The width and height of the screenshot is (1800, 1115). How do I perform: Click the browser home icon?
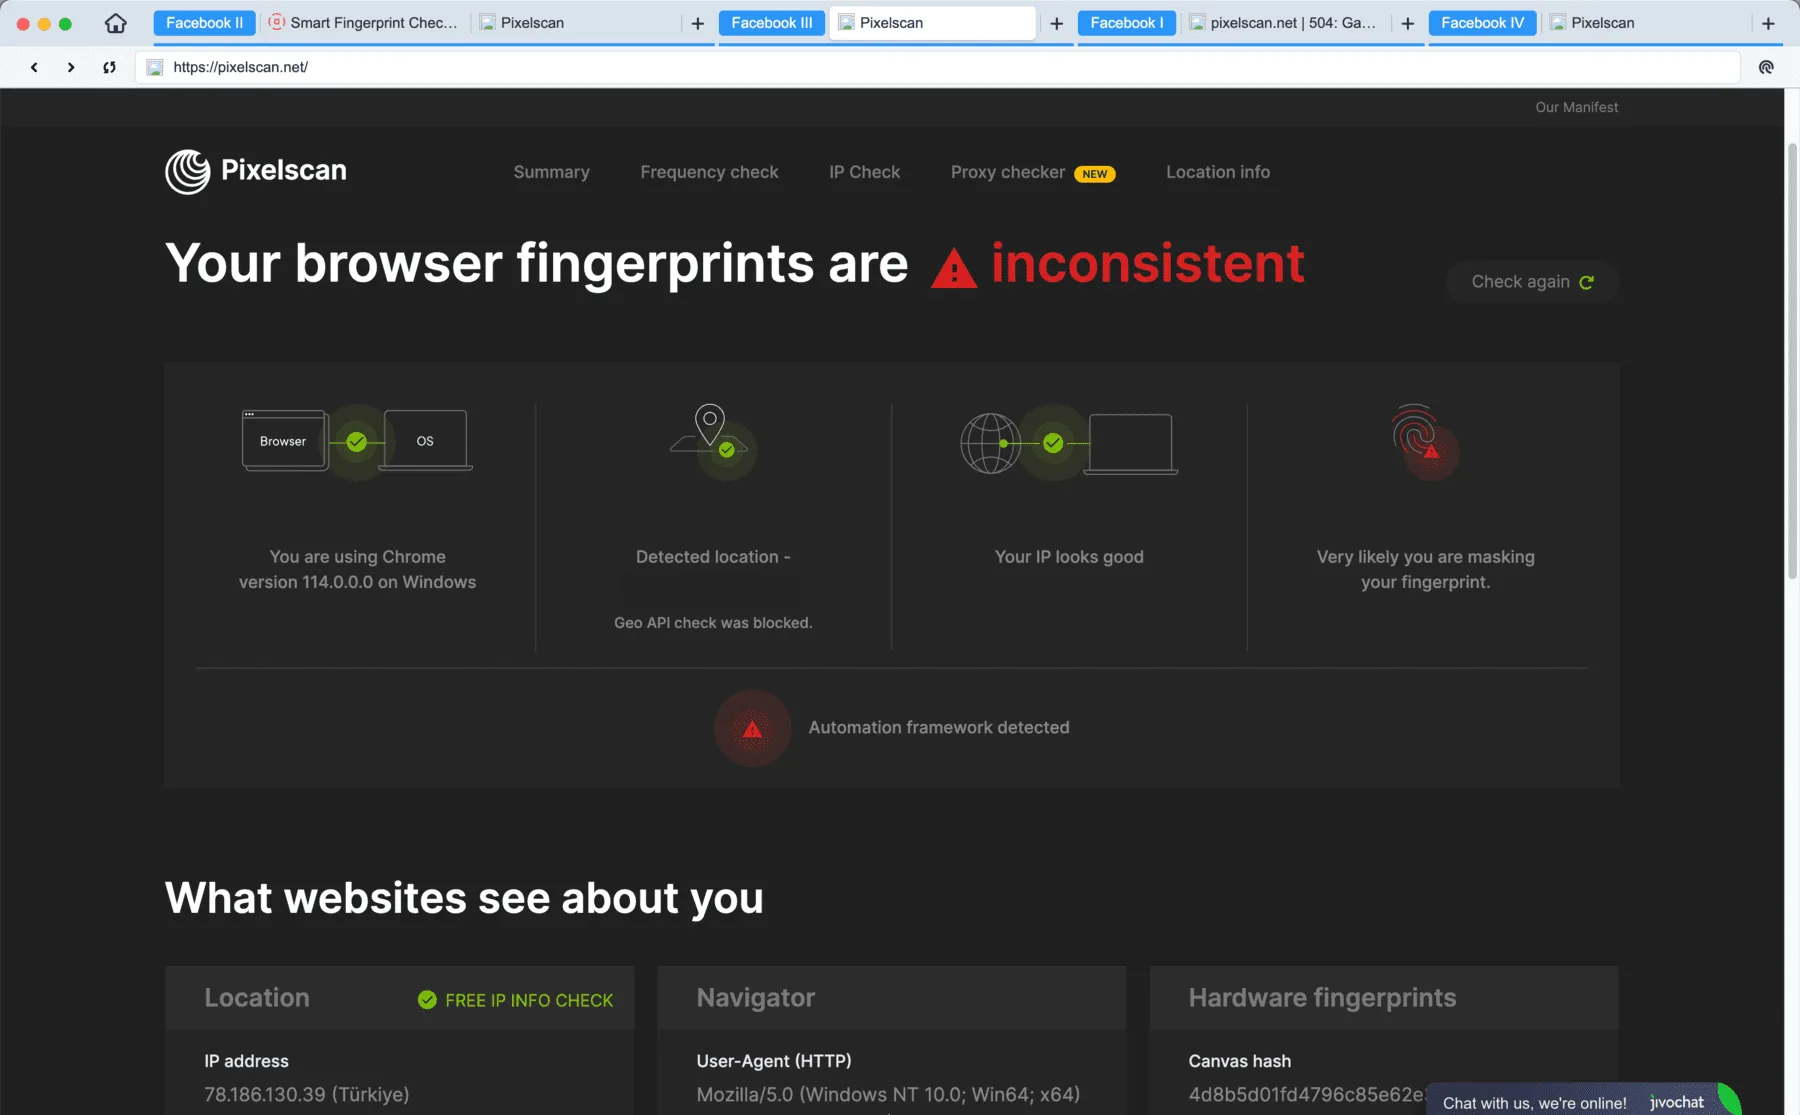[116, 23]
